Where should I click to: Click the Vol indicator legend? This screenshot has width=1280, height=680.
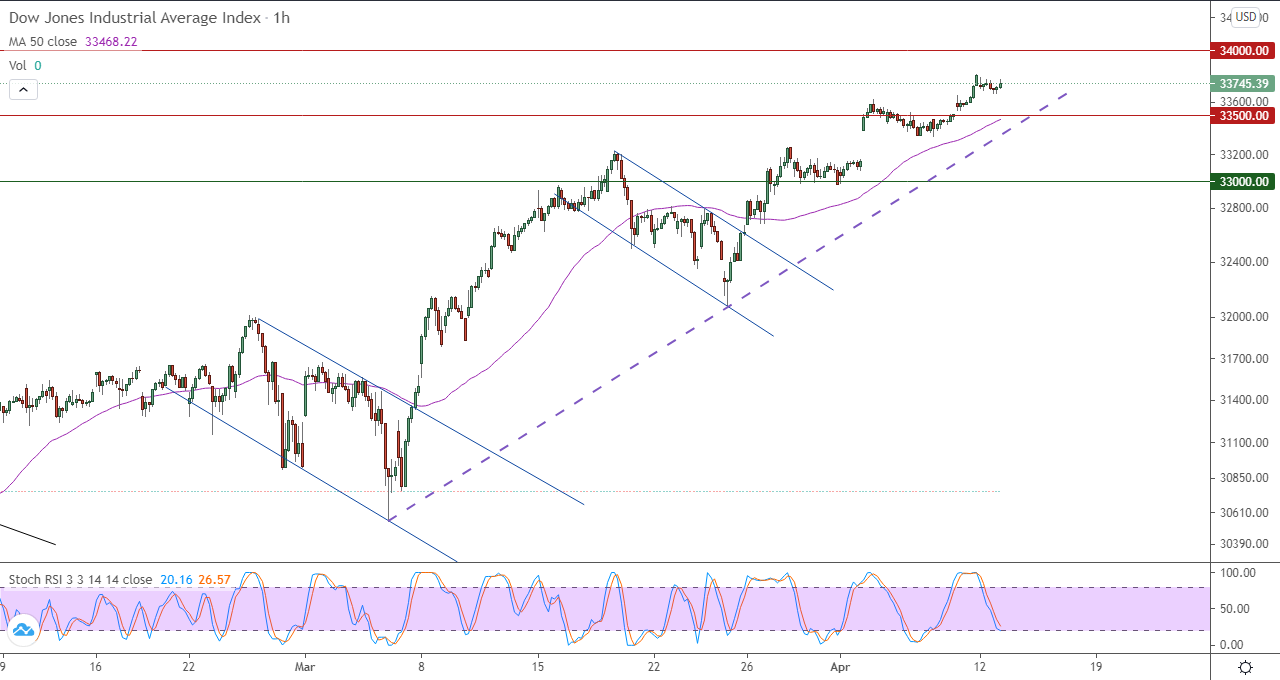click(18, 65)
